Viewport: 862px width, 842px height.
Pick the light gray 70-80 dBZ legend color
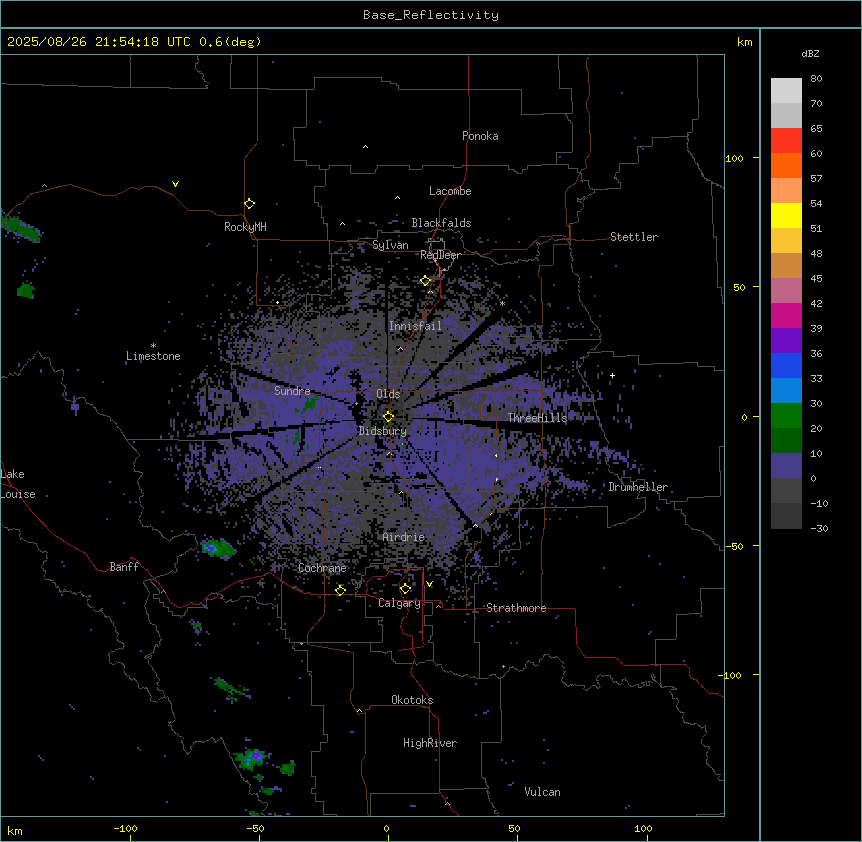click(x=786, y=91)
